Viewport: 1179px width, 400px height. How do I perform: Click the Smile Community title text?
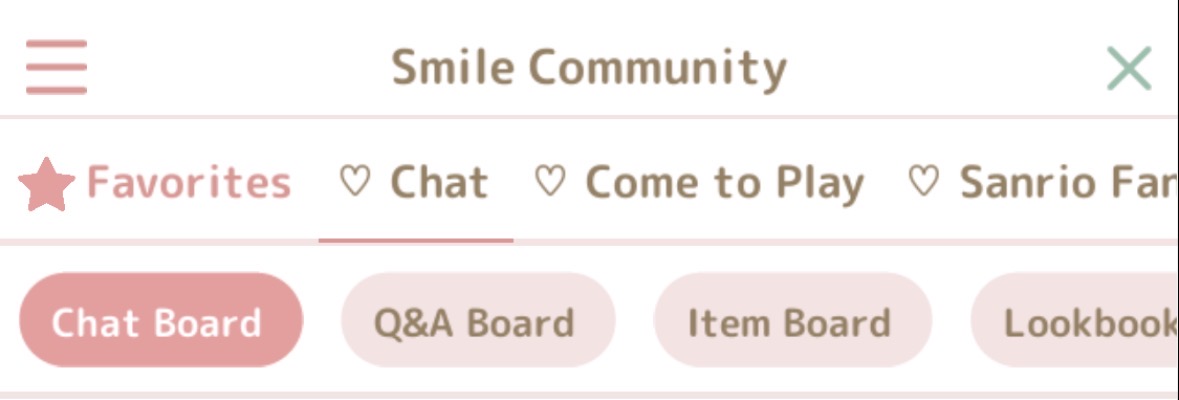(x=588, y=69)
